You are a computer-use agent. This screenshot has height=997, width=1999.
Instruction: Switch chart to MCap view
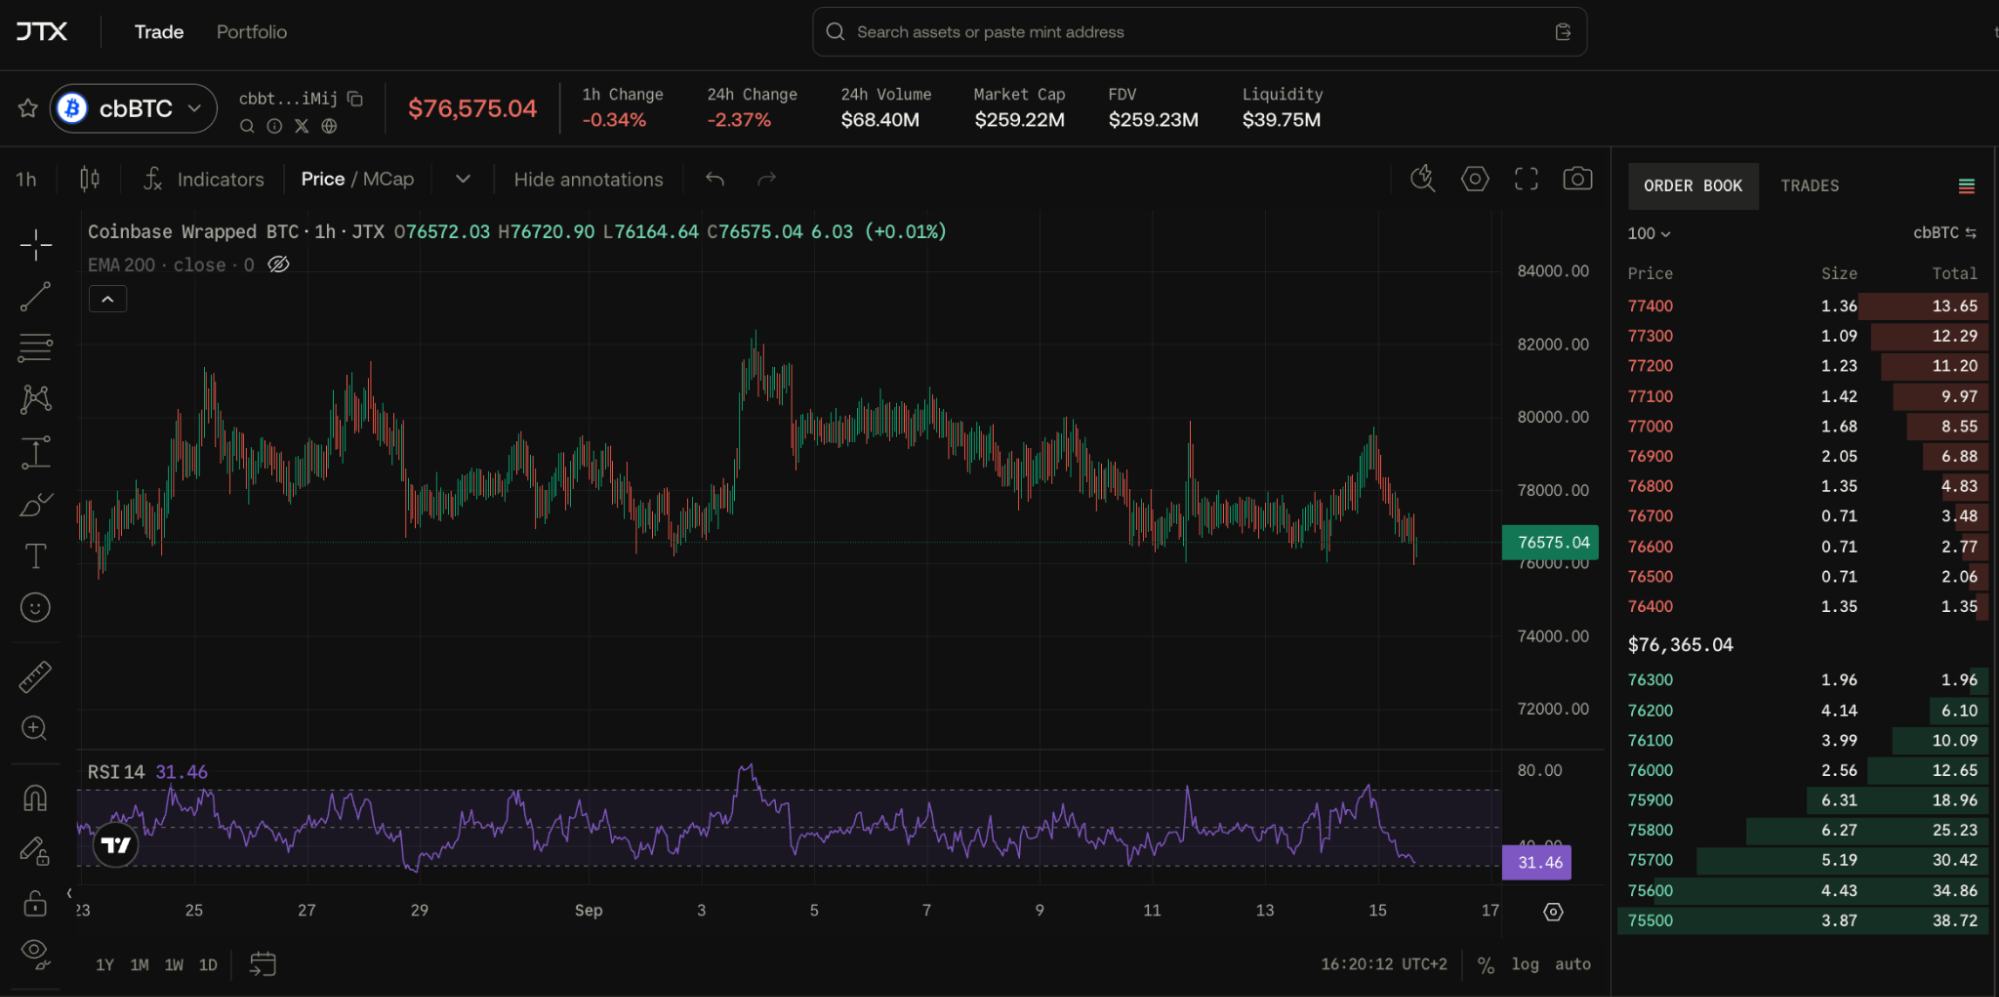pos(388,179)
